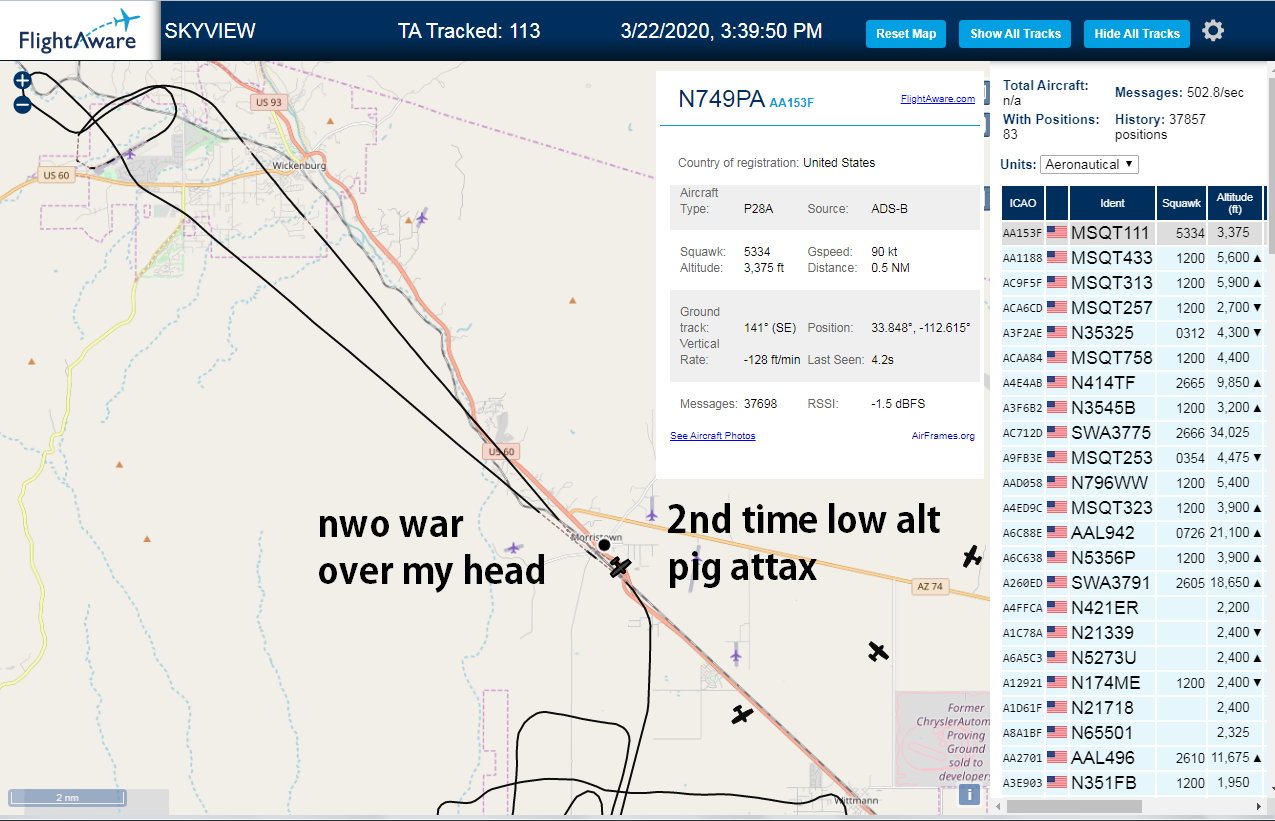Image resolution: width=1275 pixels, height=821 pixels.
Task: Select the MSQT758 aircraft row
Action: [x=1132, y=358]
